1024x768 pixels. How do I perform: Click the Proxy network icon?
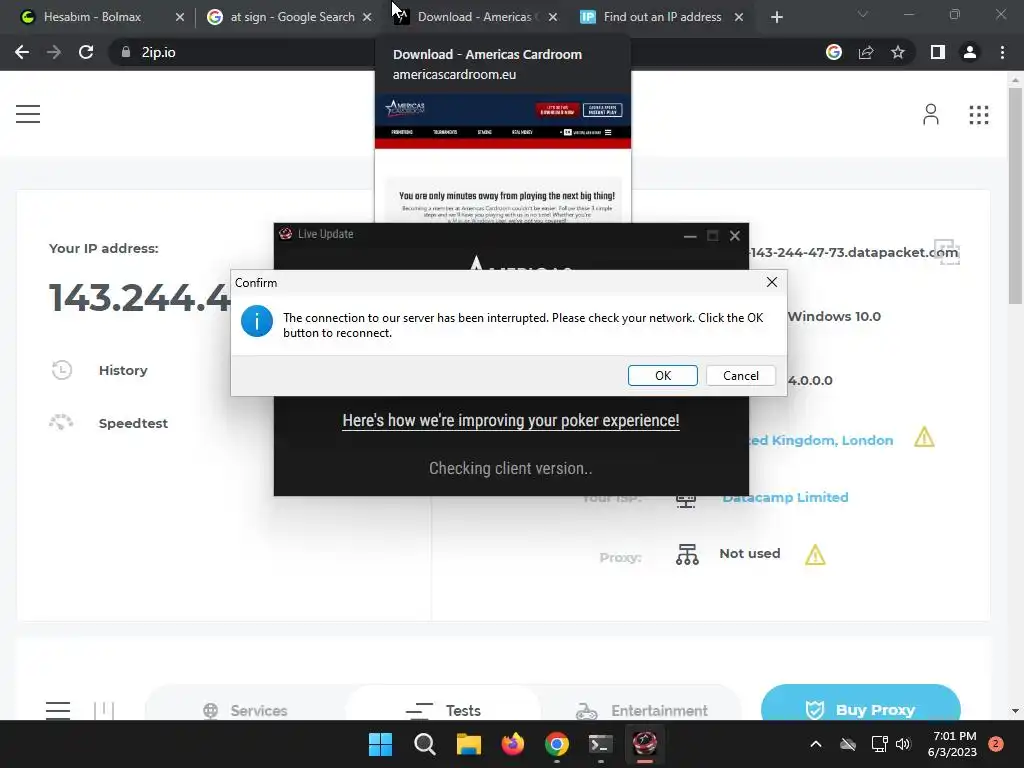tap(687, 554)
